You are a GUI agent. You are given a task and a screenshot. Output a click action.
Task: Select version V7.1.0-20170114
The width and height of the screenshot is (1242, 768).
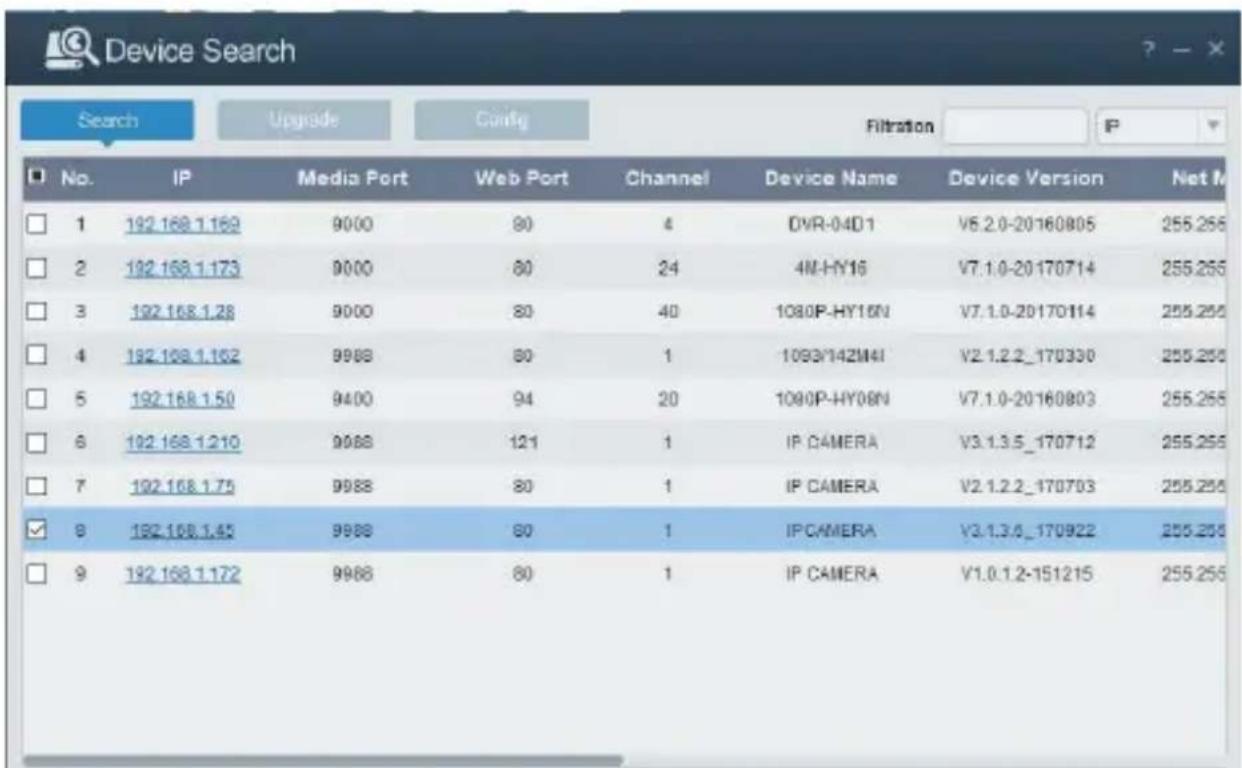pyautogui.click(x=1026, y=313)
